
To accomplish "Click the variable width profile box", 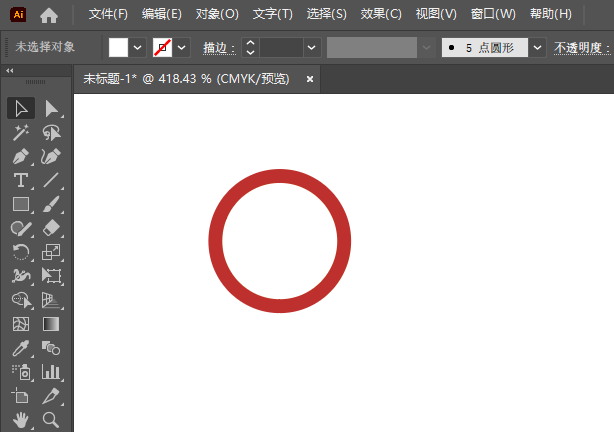I will pyautogui.click(x=372, y=48).
